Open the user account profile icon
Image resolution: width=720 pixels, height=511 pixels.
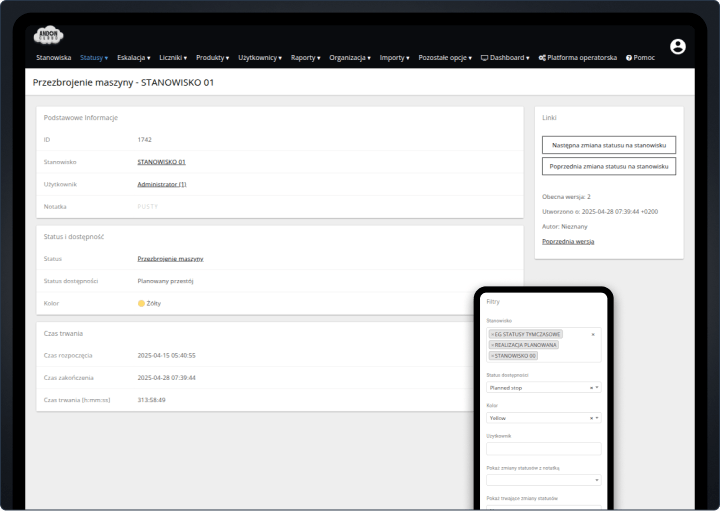[x=678, y=46]
